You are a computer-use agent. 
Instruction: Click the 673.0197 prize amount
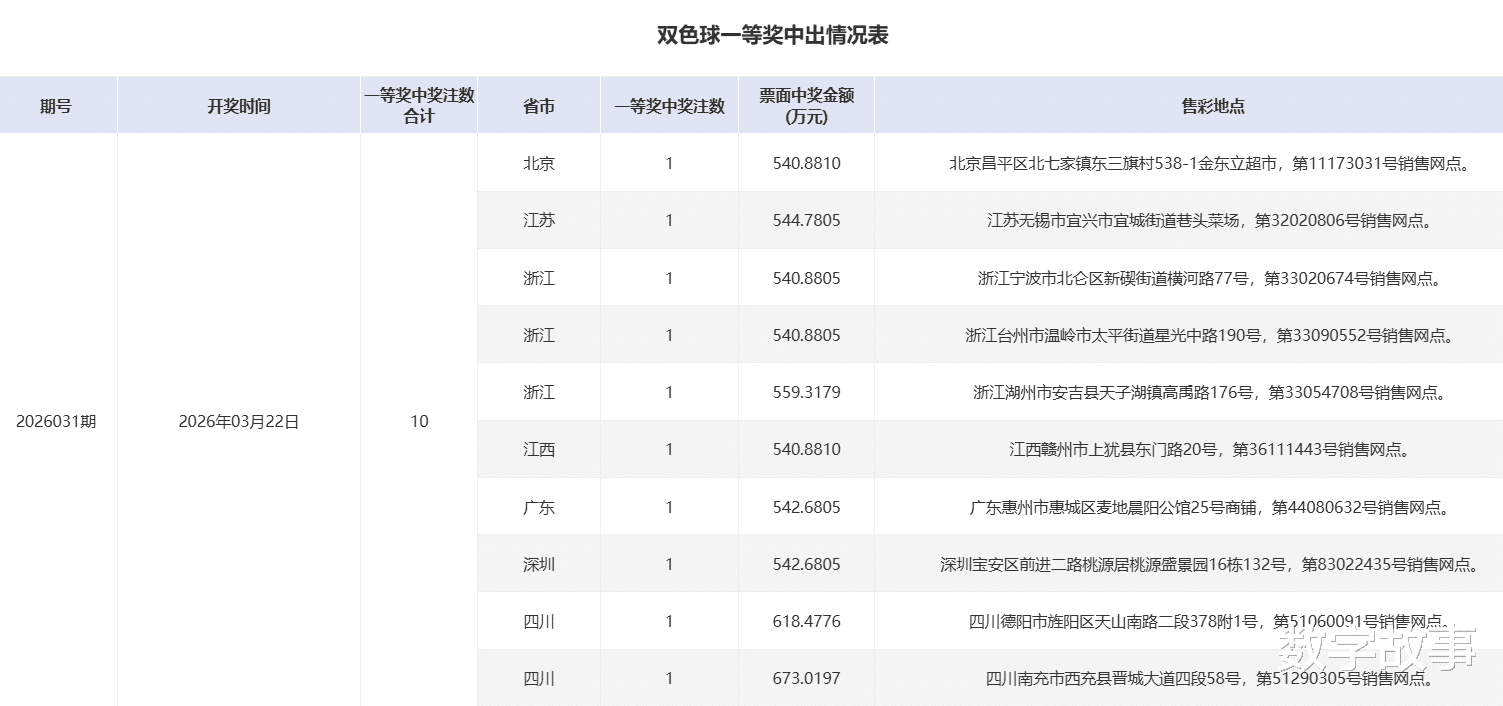click(807, 678)
